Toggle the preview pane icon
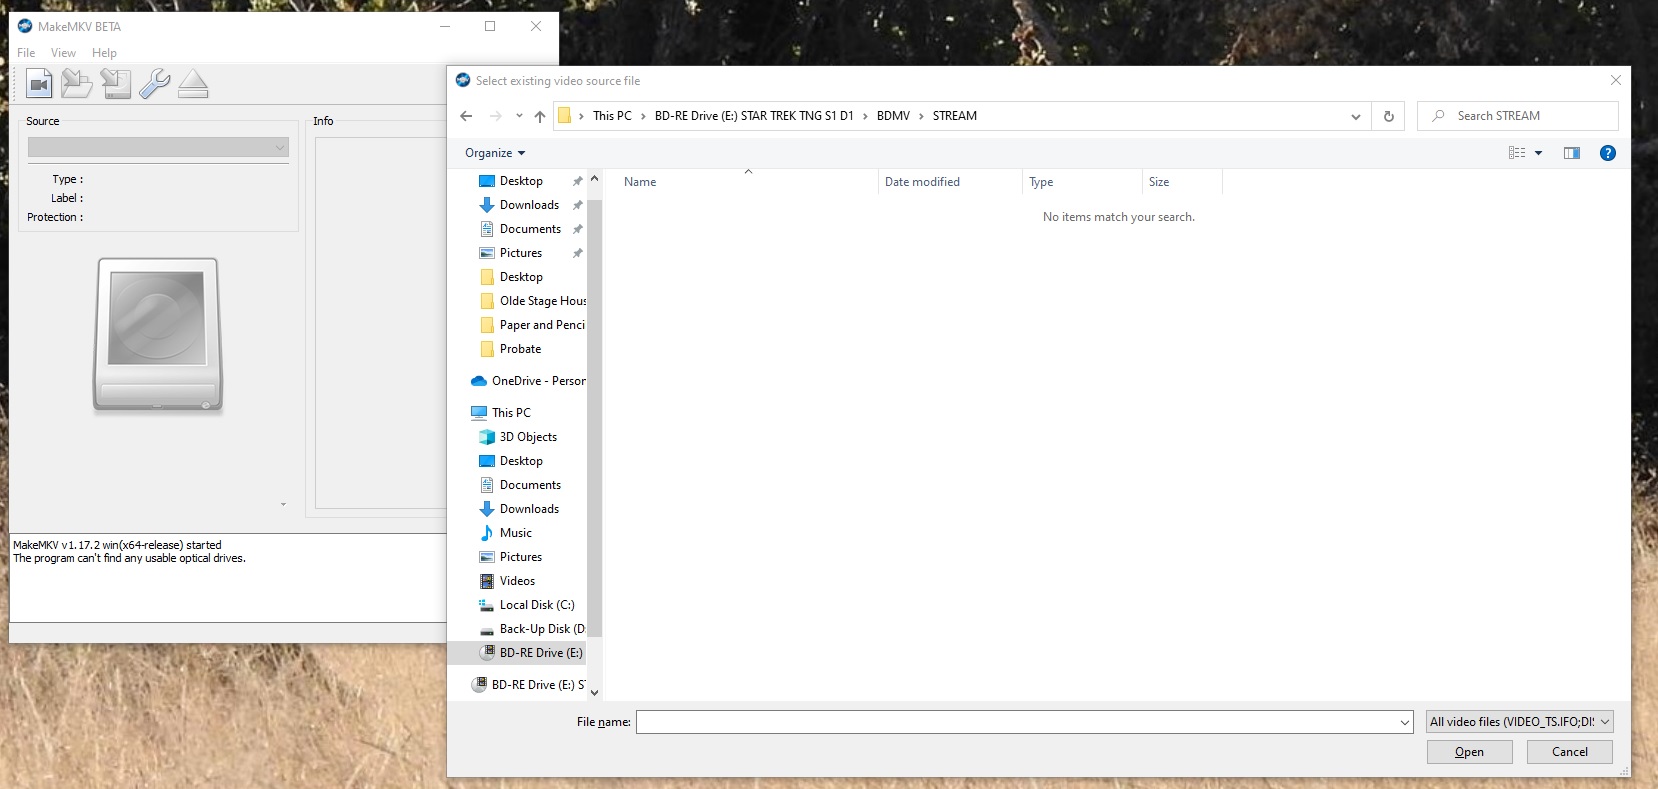The height and width of the screenshot is (789, 1658). click(1572, 153)
